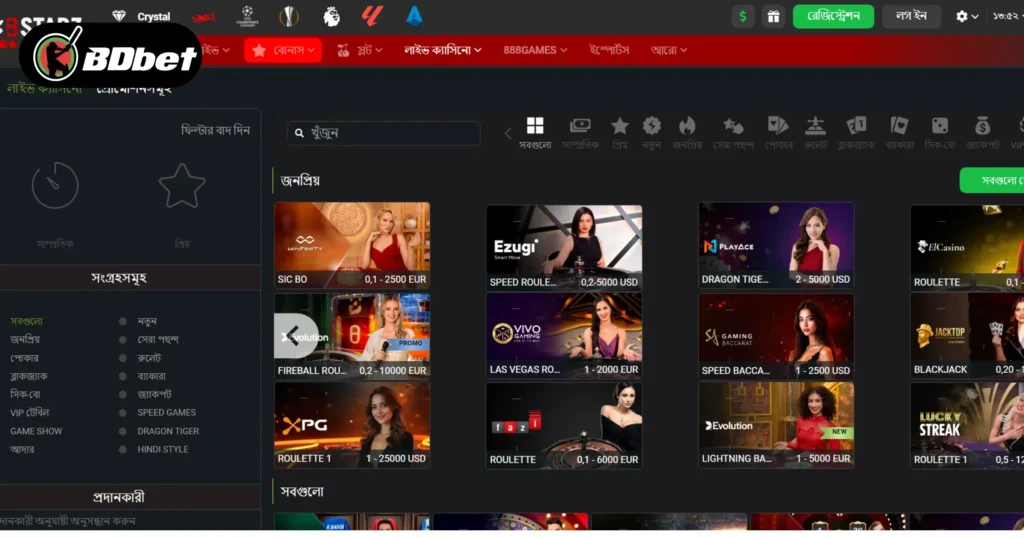Screen dimensions: 1024x538
Task: Select পোকার in the collections list
Action: tap(24, 358)
